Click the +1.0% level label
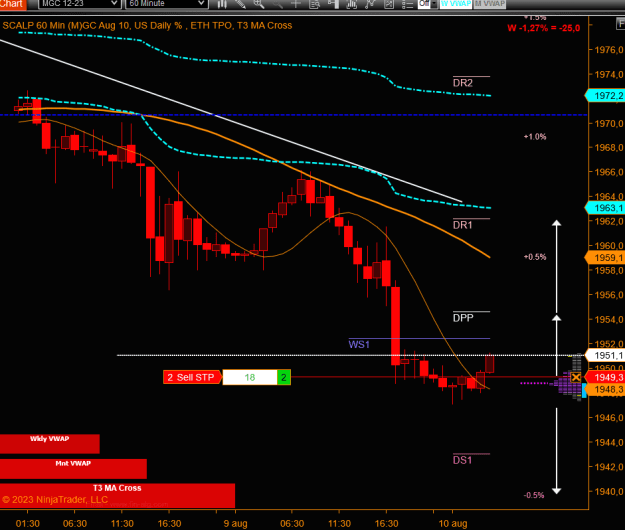 535,137
